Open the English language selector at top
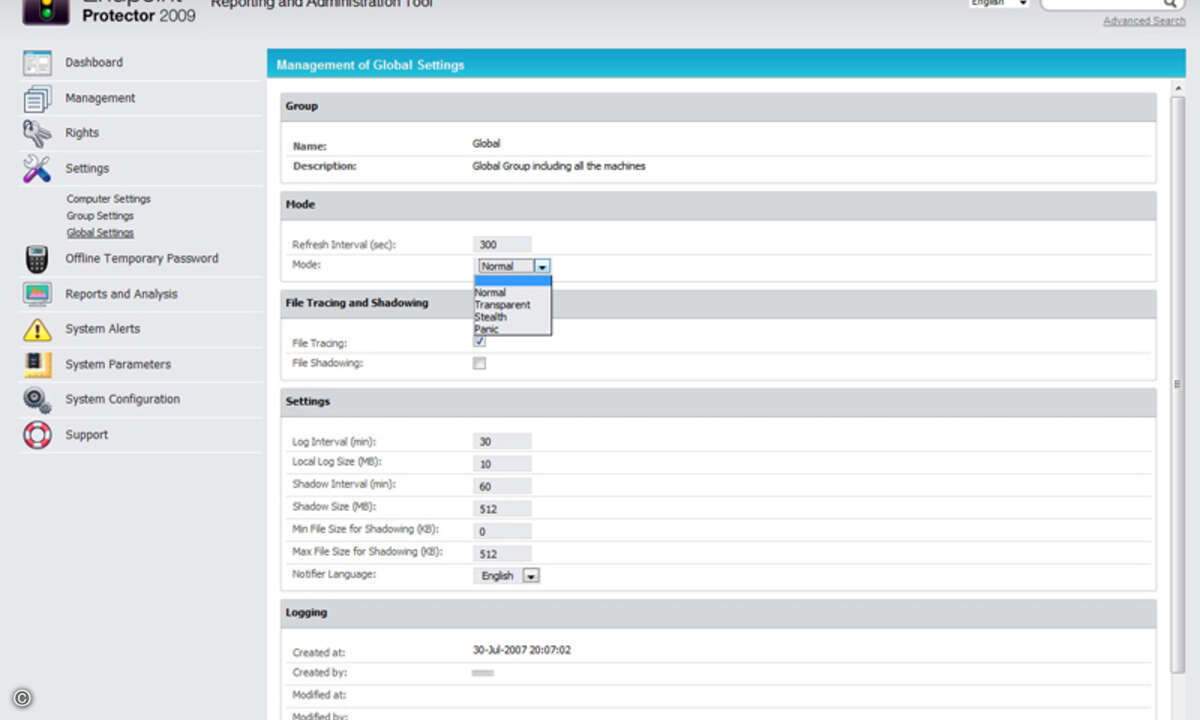 coord(998,4)
